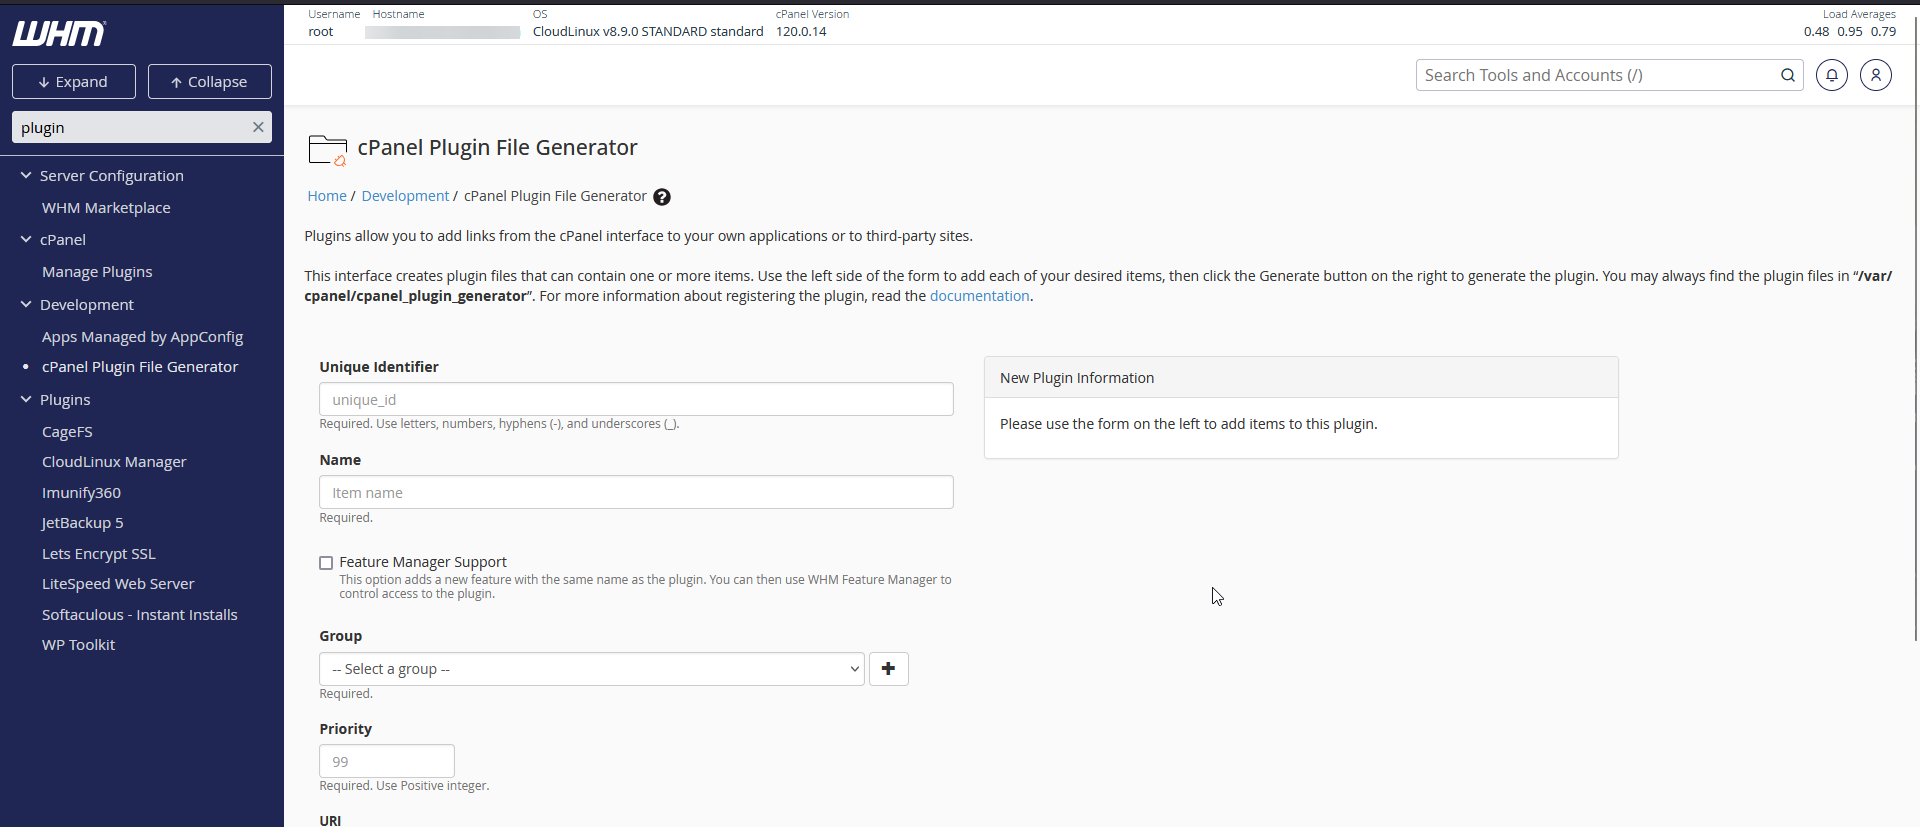Collapse the cPanel sidebar section
The image size is (1920, 827).
tap(26, 239)
